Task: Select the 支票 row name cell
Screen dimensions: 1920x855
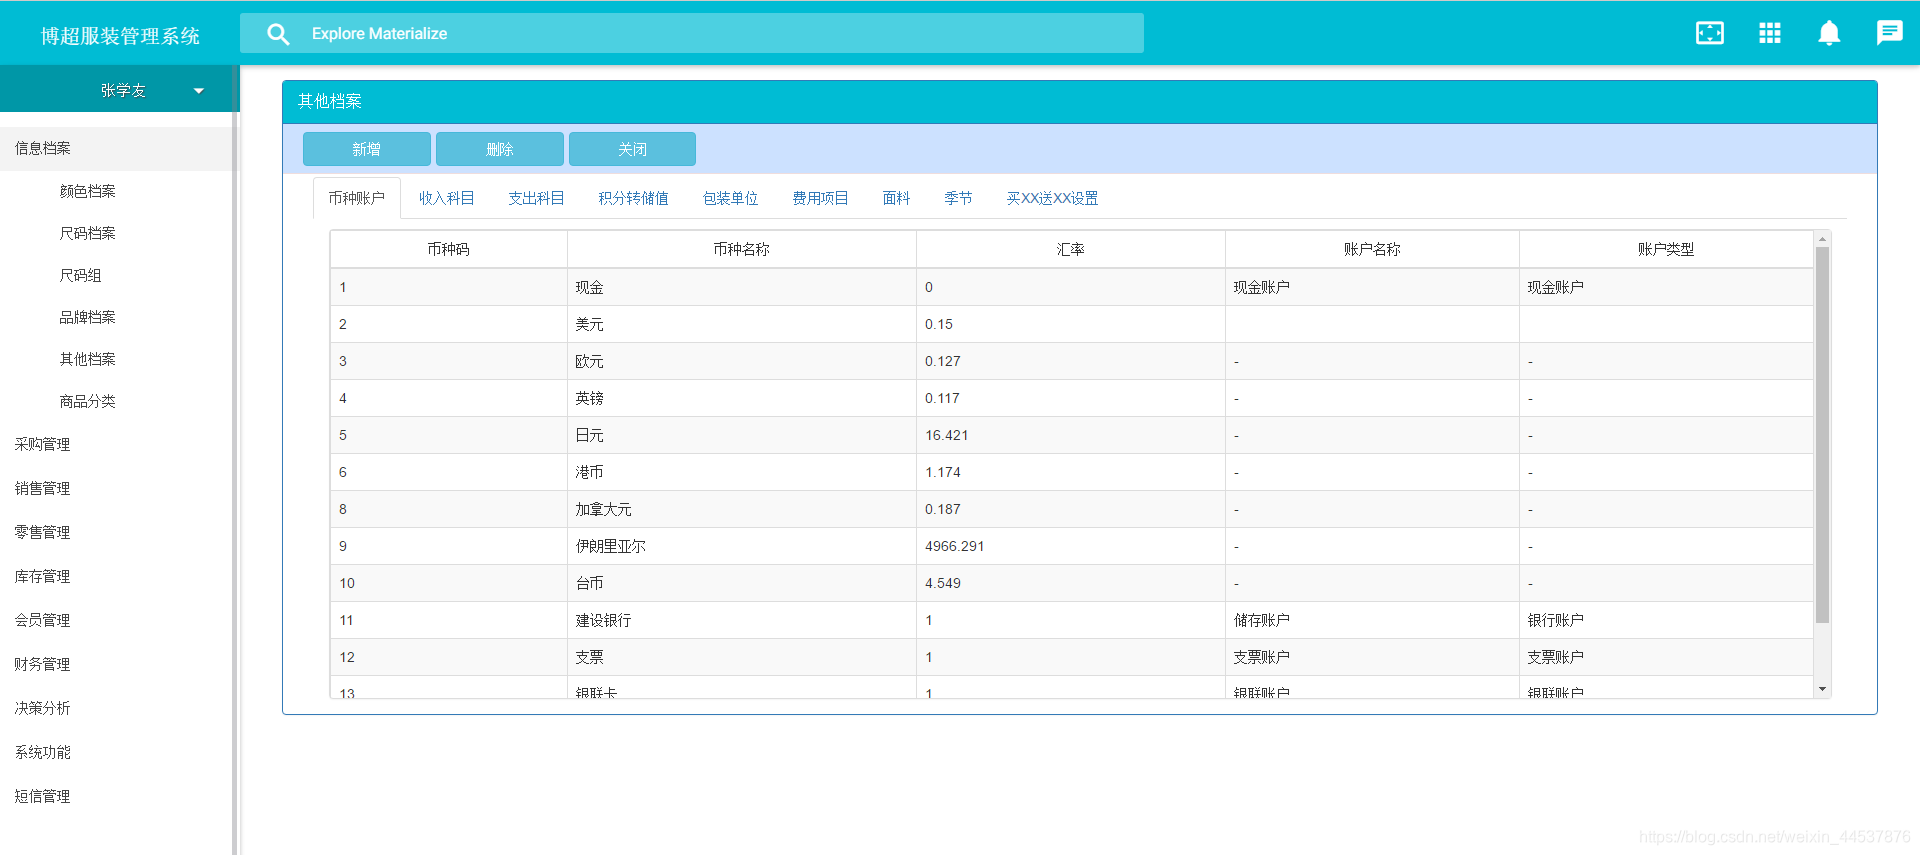Action: [x=742, y=657]
